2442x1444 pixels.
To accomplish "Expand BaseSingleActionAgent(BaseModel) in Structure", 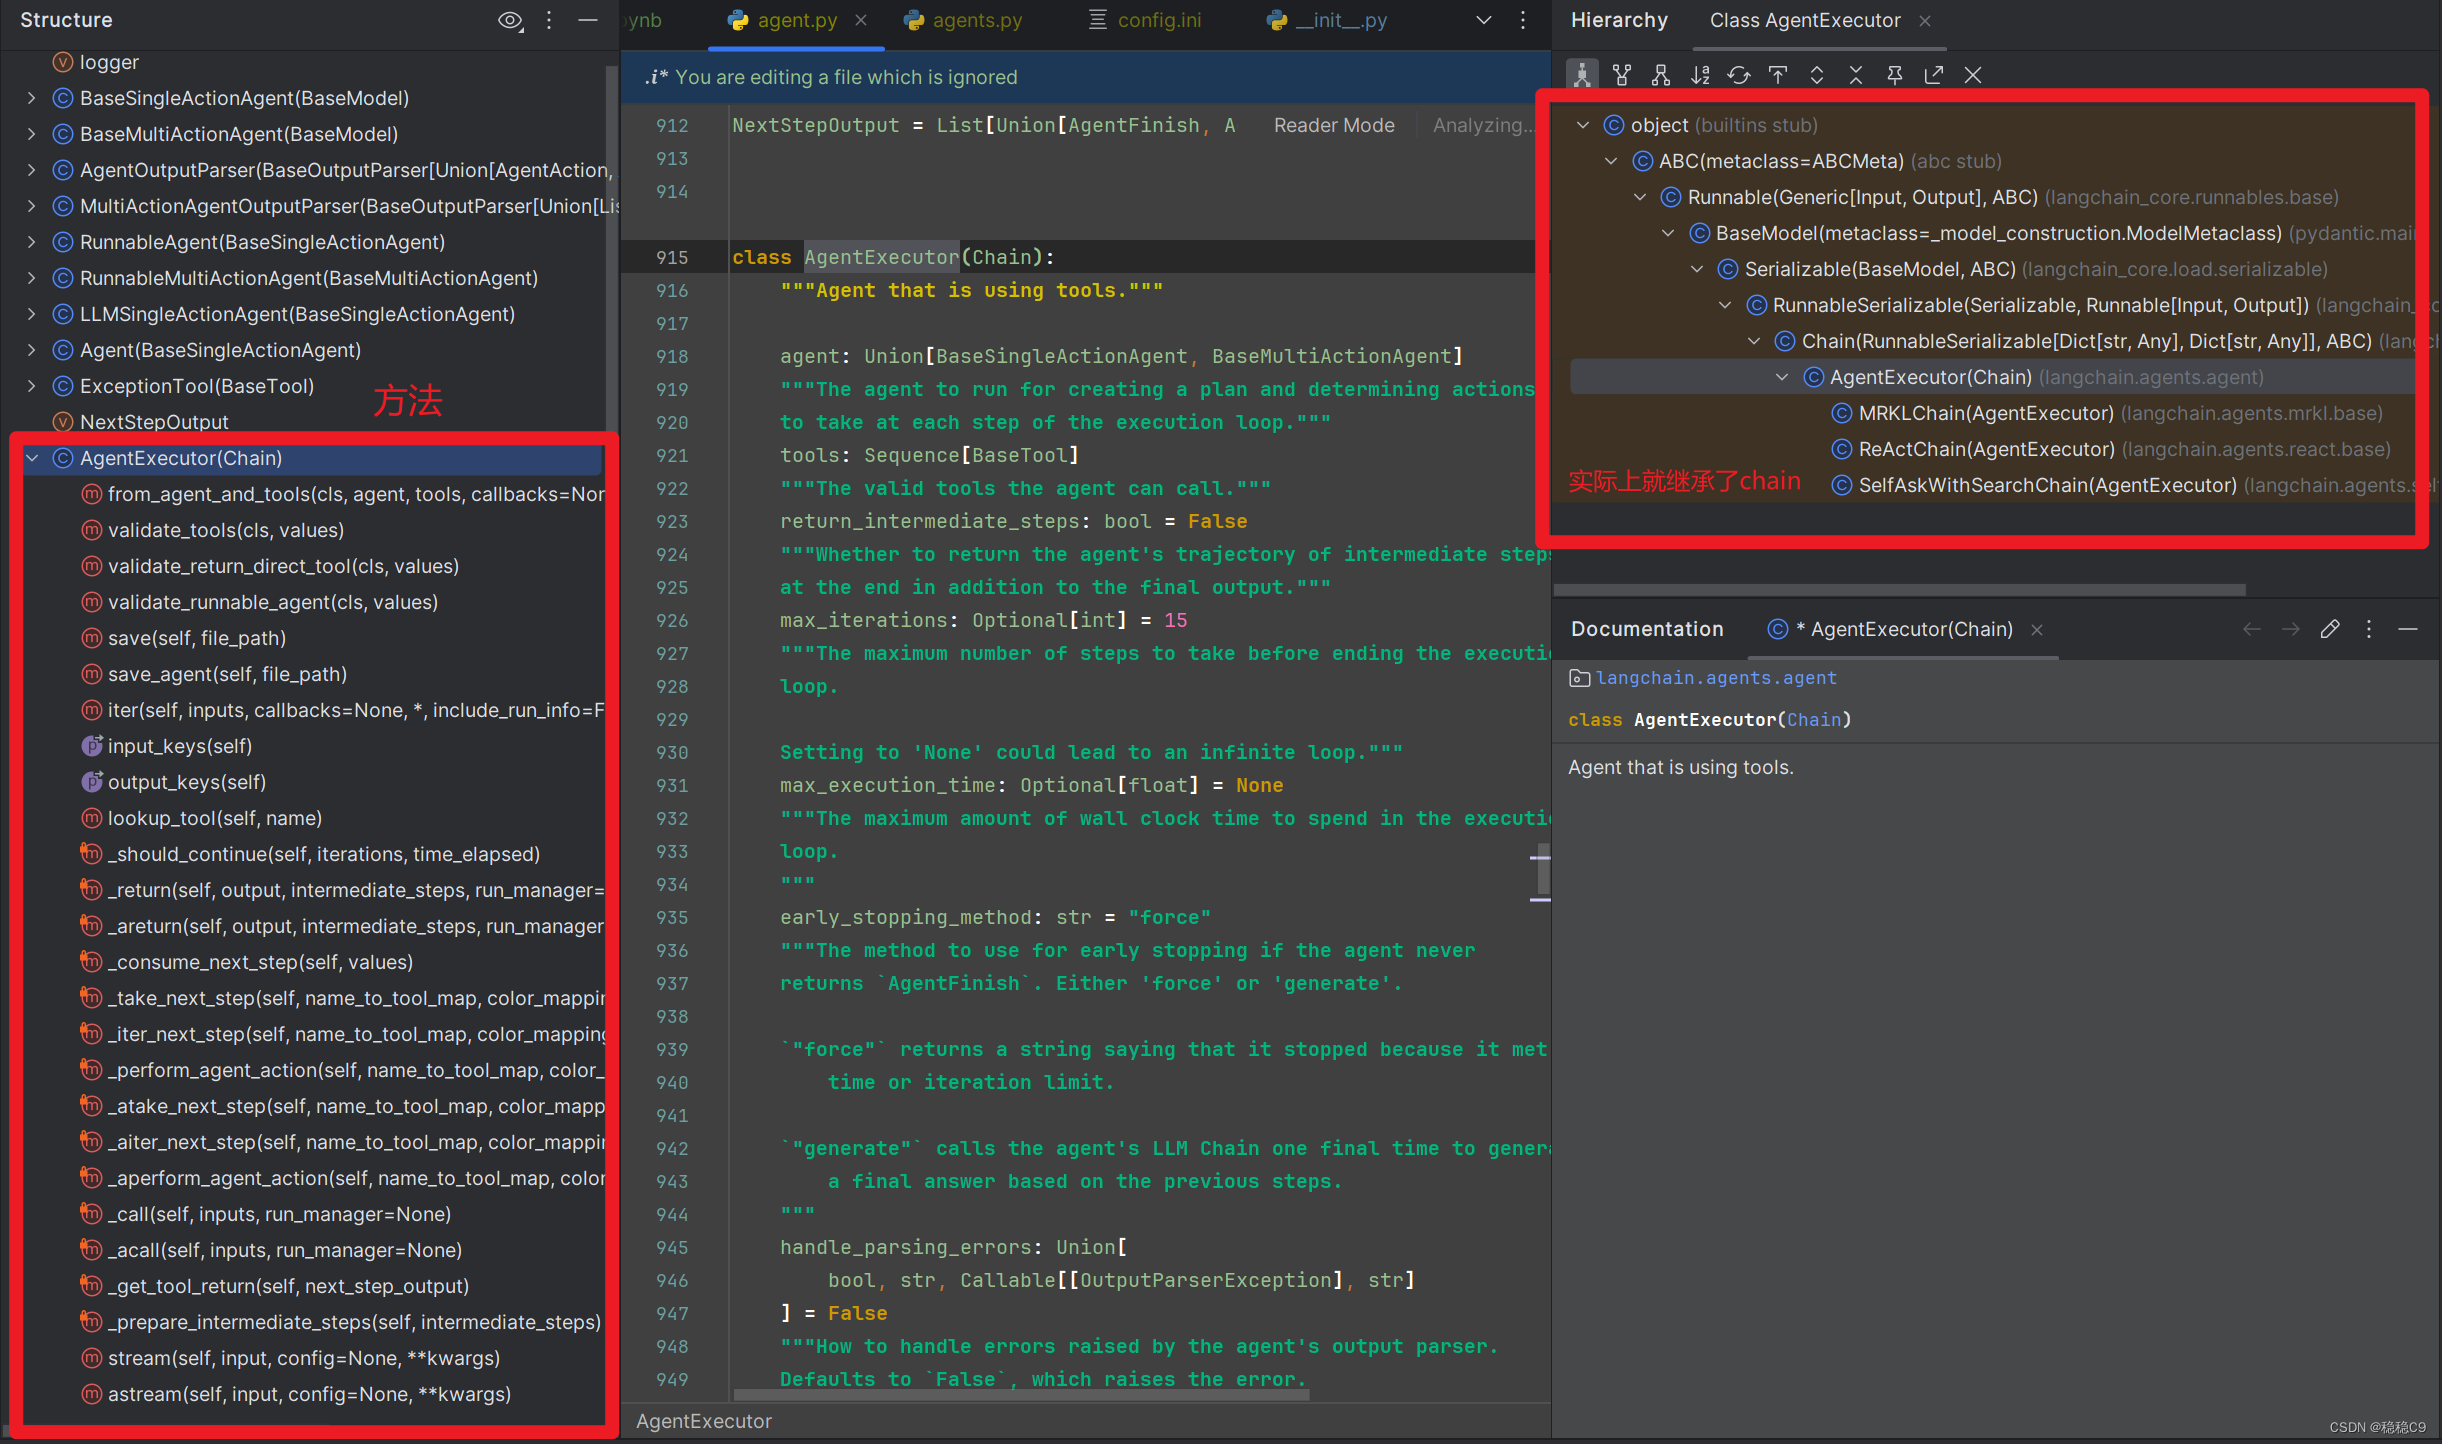I will (31, 98).
